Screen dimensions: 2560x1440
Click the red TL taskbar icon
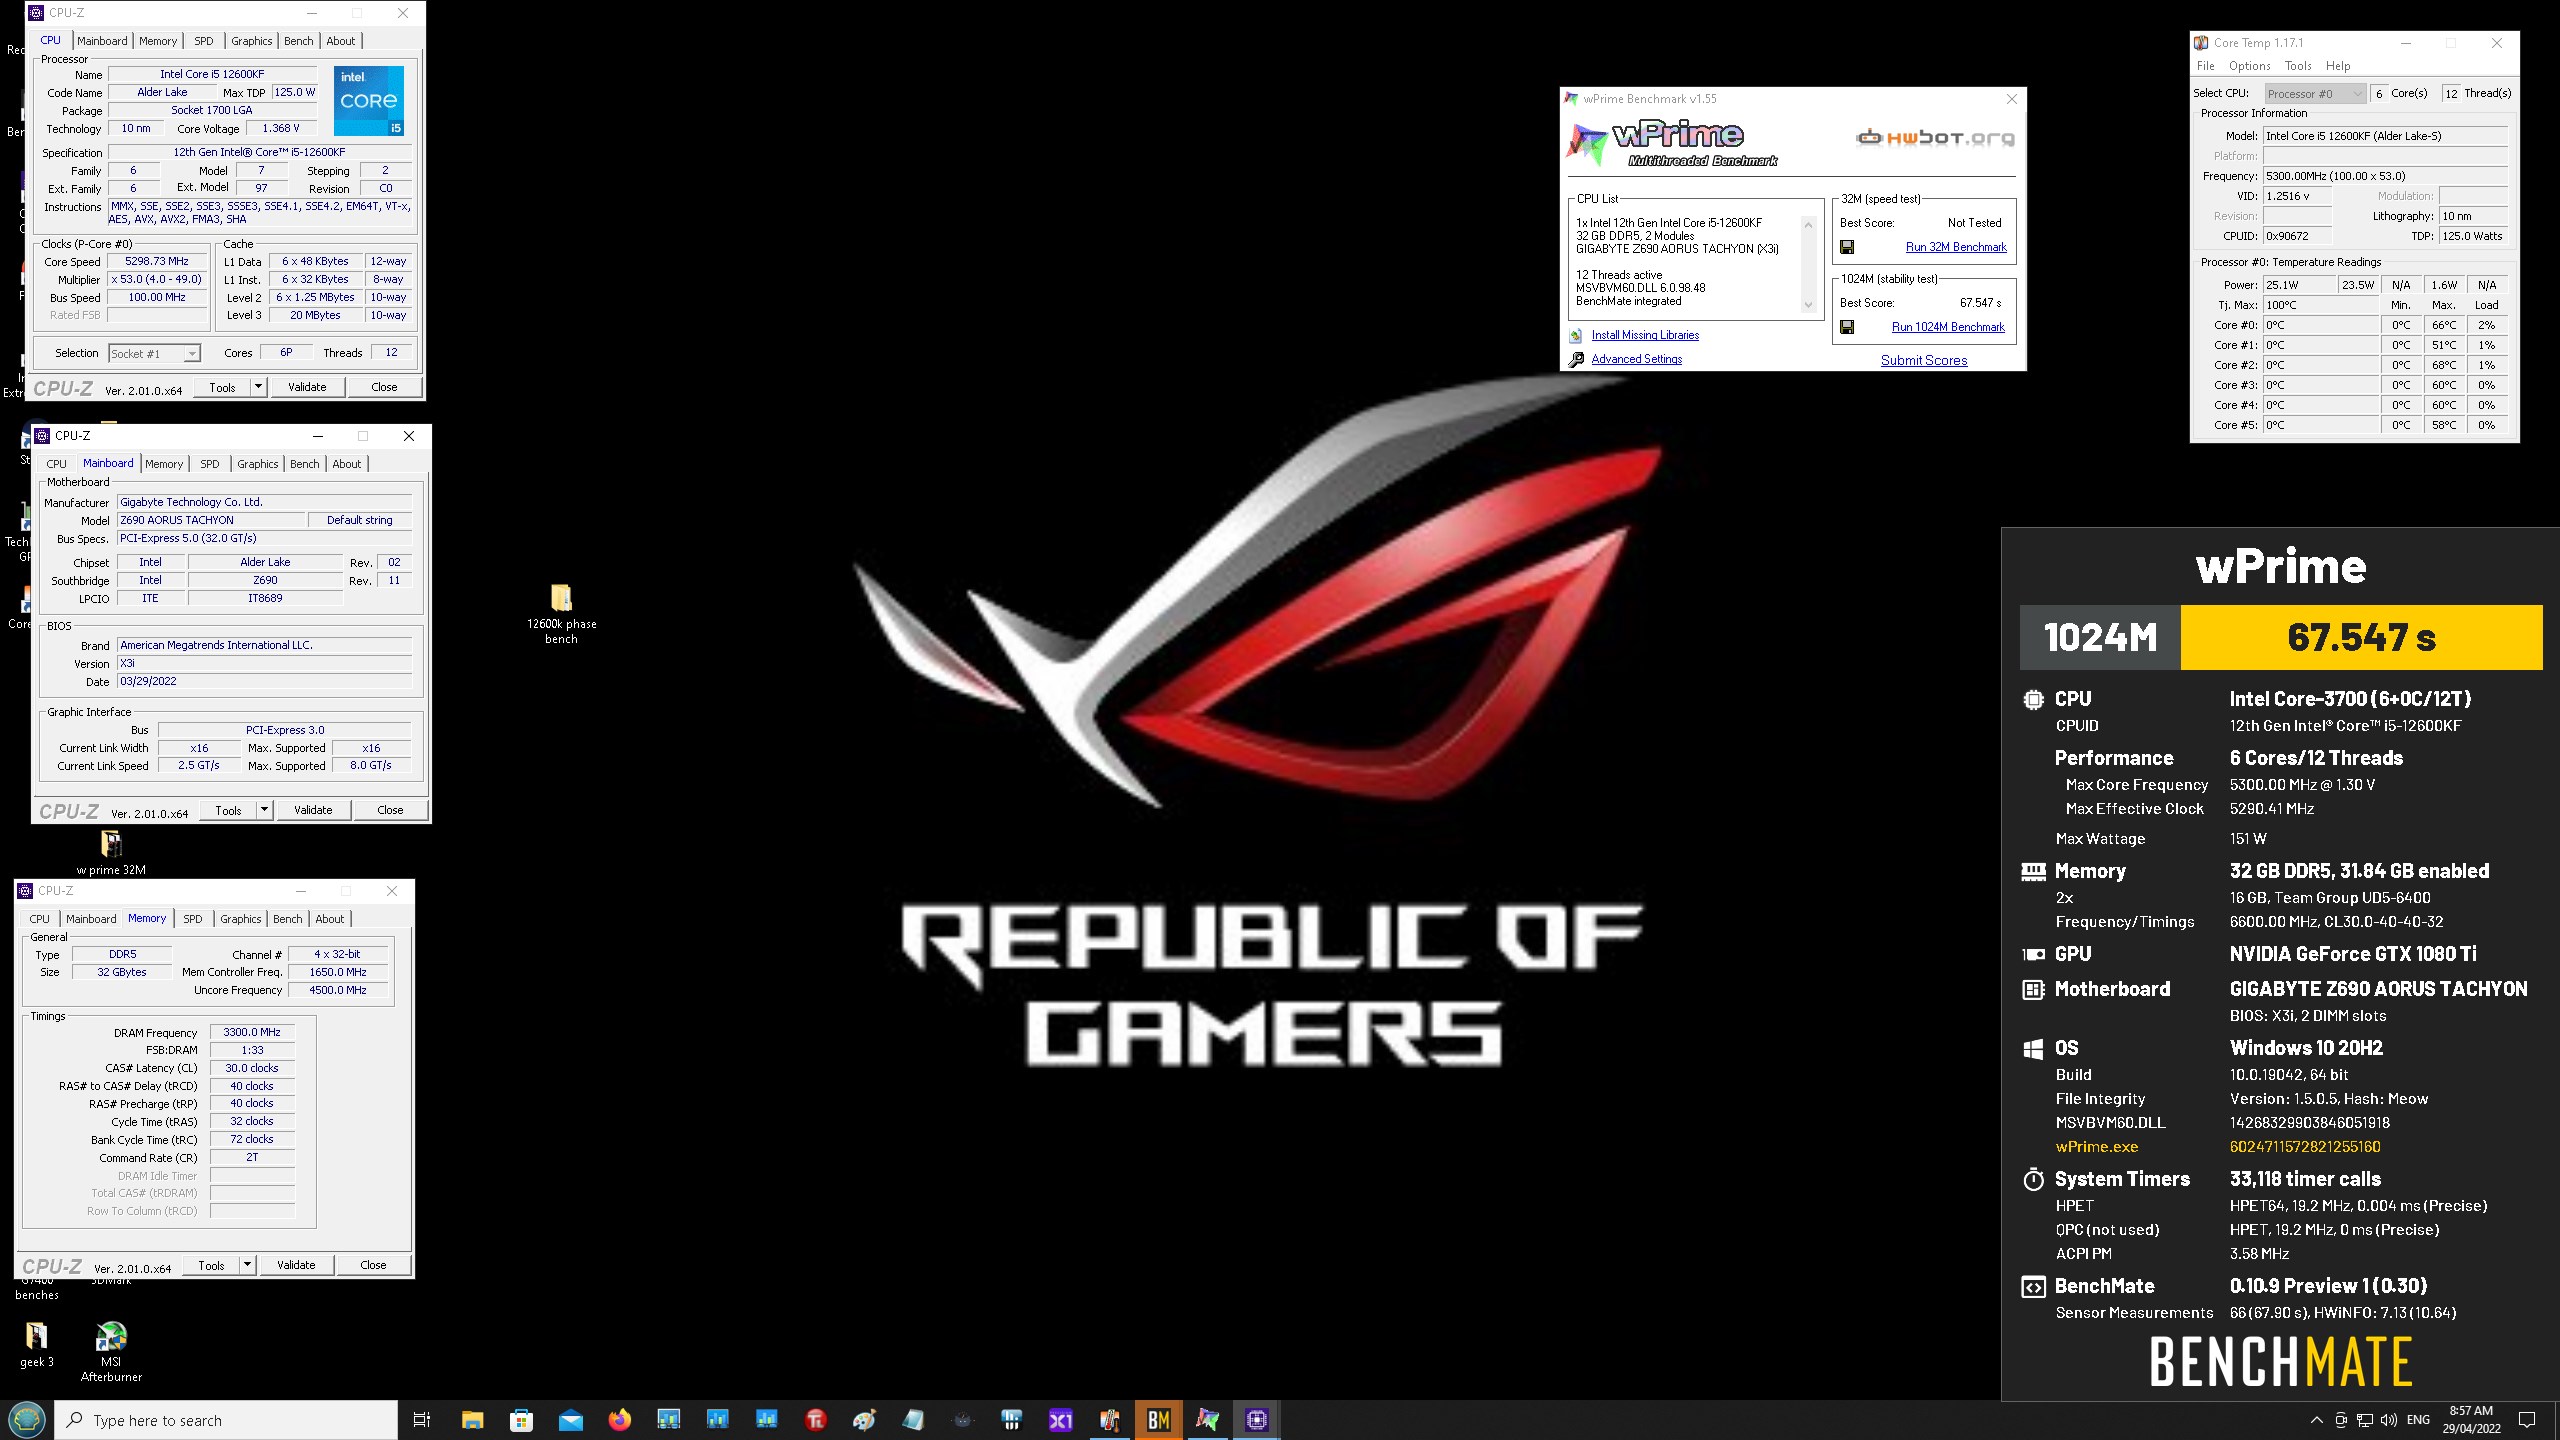(x=815, y=1420)
